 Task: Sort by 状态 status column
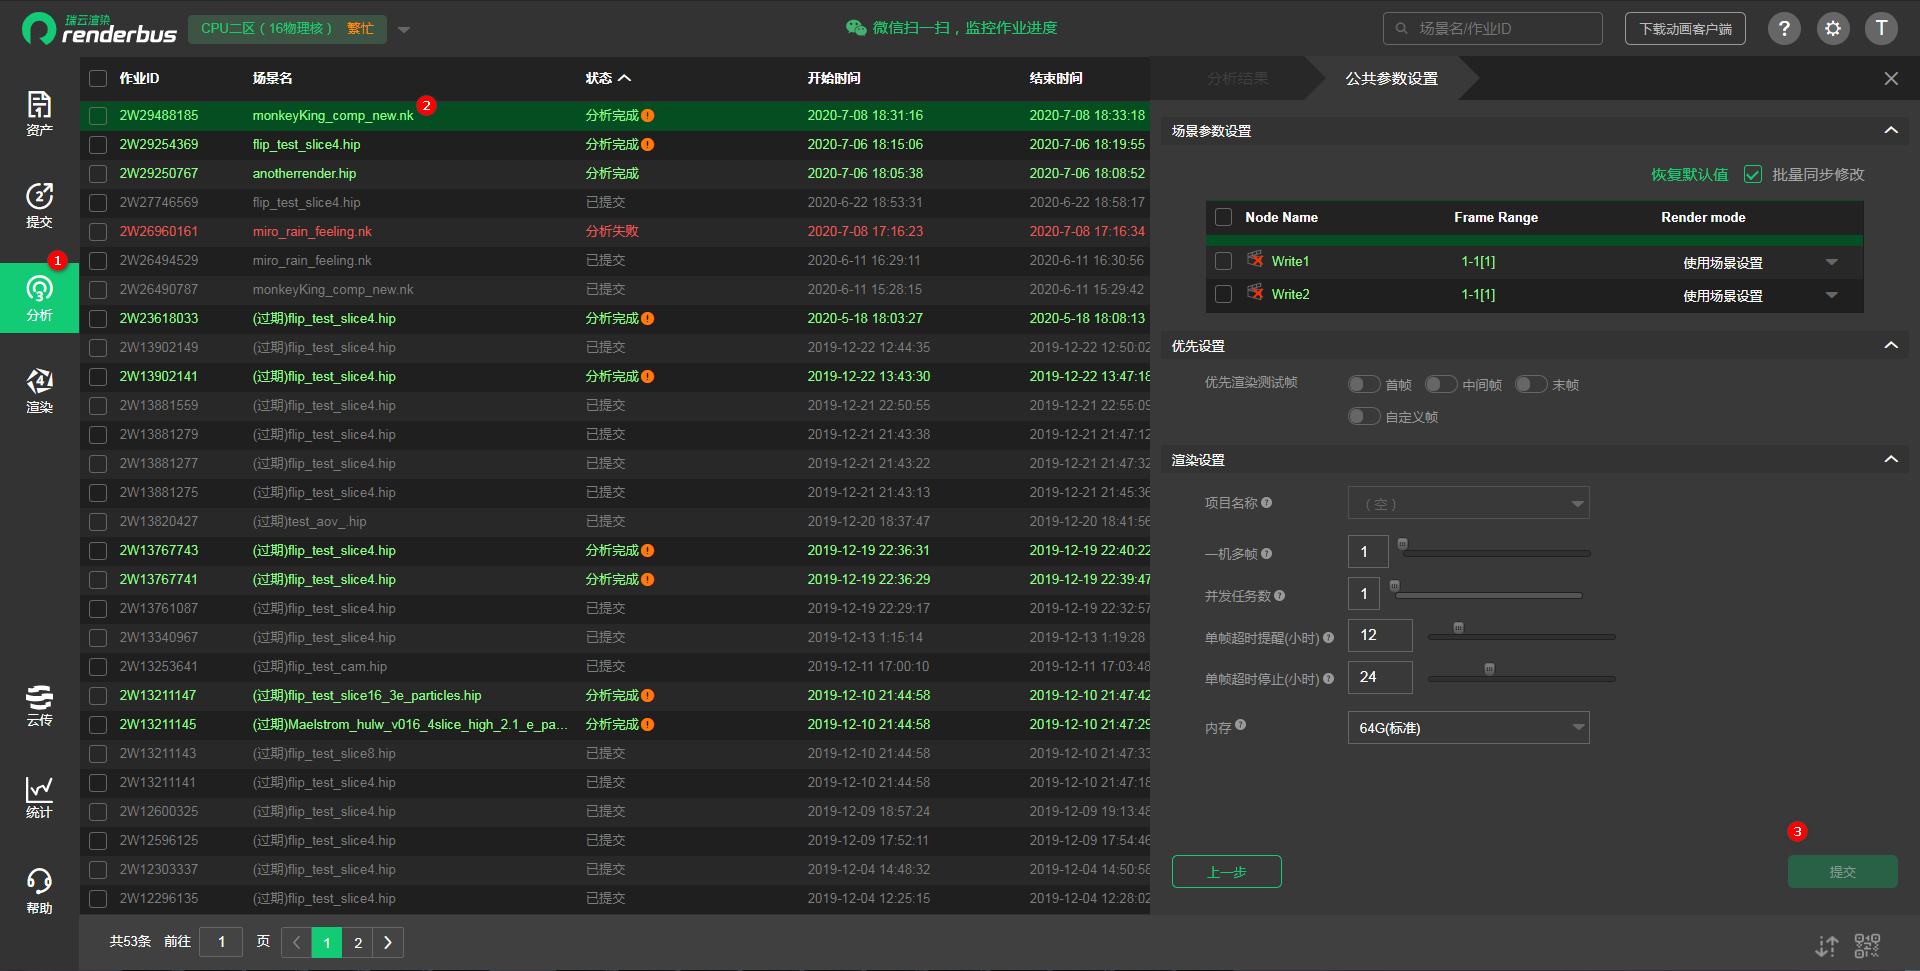click(608, 78)
